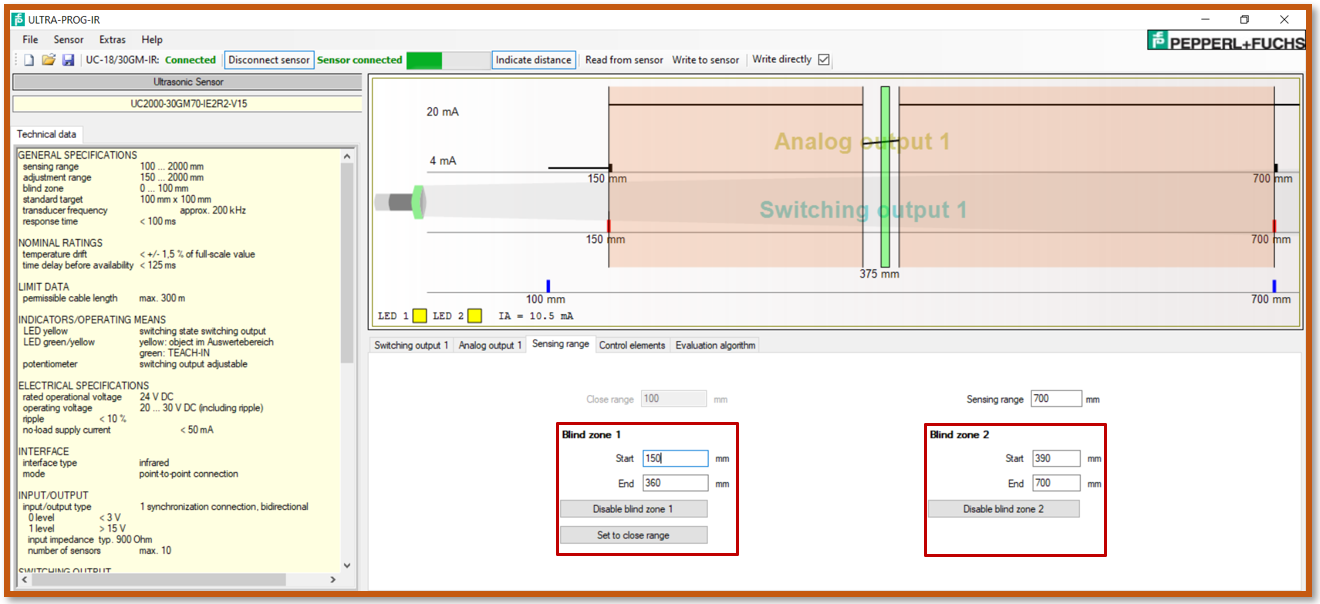This screenshot has width=1320, height=604.
Task: Click Read from sensor
Action: tap(624, 60)
